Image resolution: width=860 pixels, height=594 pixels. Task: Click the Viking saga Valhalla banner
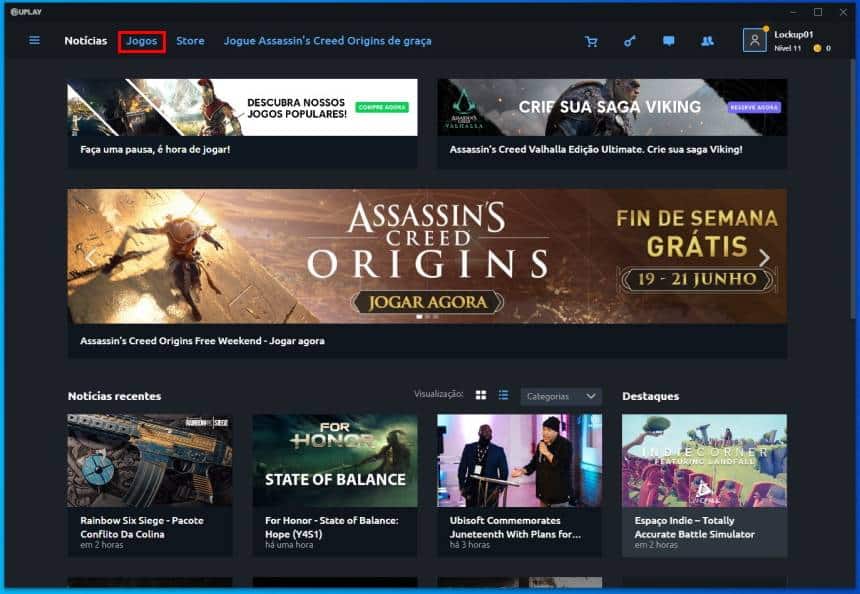coord(612,107)
